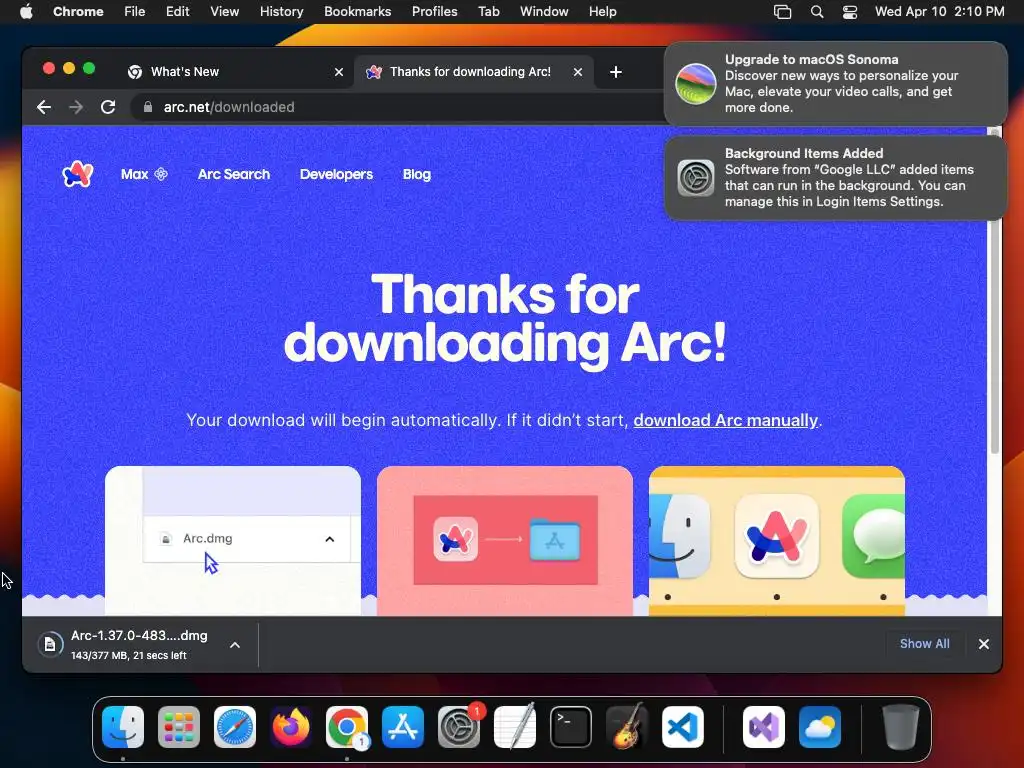Open the Window menu
Viewport: 1024px width, 768px height.
tap(544, 11)
